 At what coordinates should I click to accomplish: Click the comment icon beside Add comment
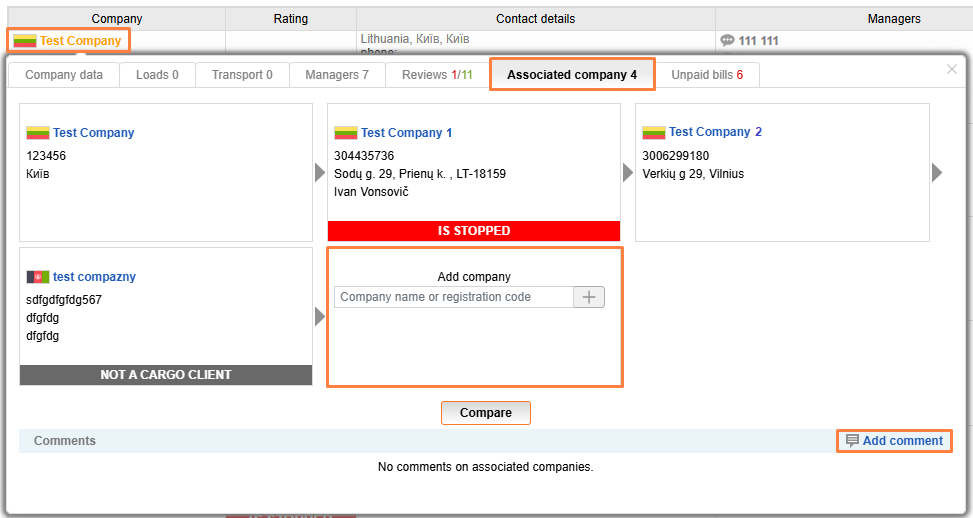click(x=852, y=441)
